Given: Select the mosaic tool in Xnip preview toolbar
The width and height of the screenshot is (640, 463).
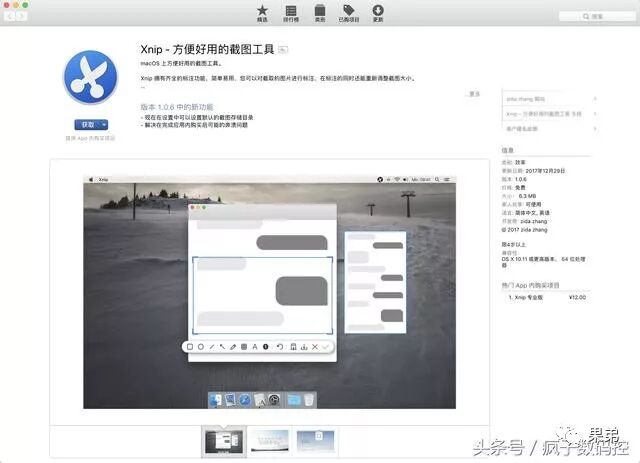Looking at the screenshot, I should click(x=244, y=347).
